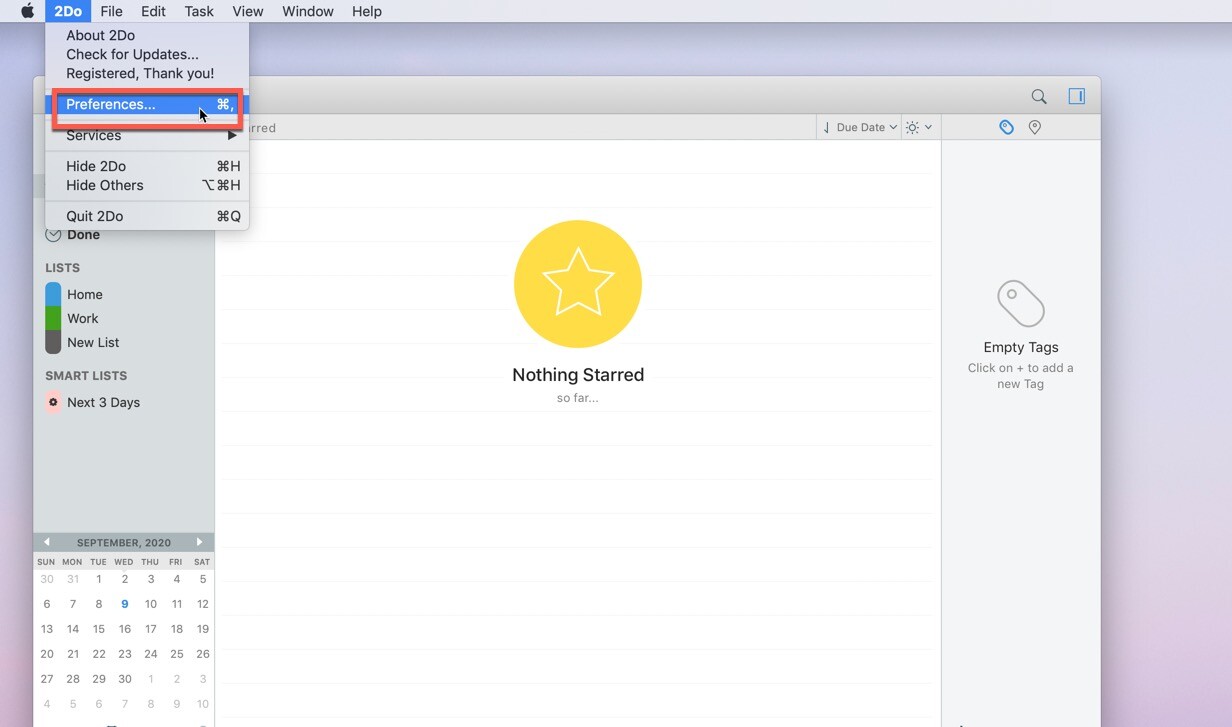Click the SMART LISTS section header

tap(86, 376)
